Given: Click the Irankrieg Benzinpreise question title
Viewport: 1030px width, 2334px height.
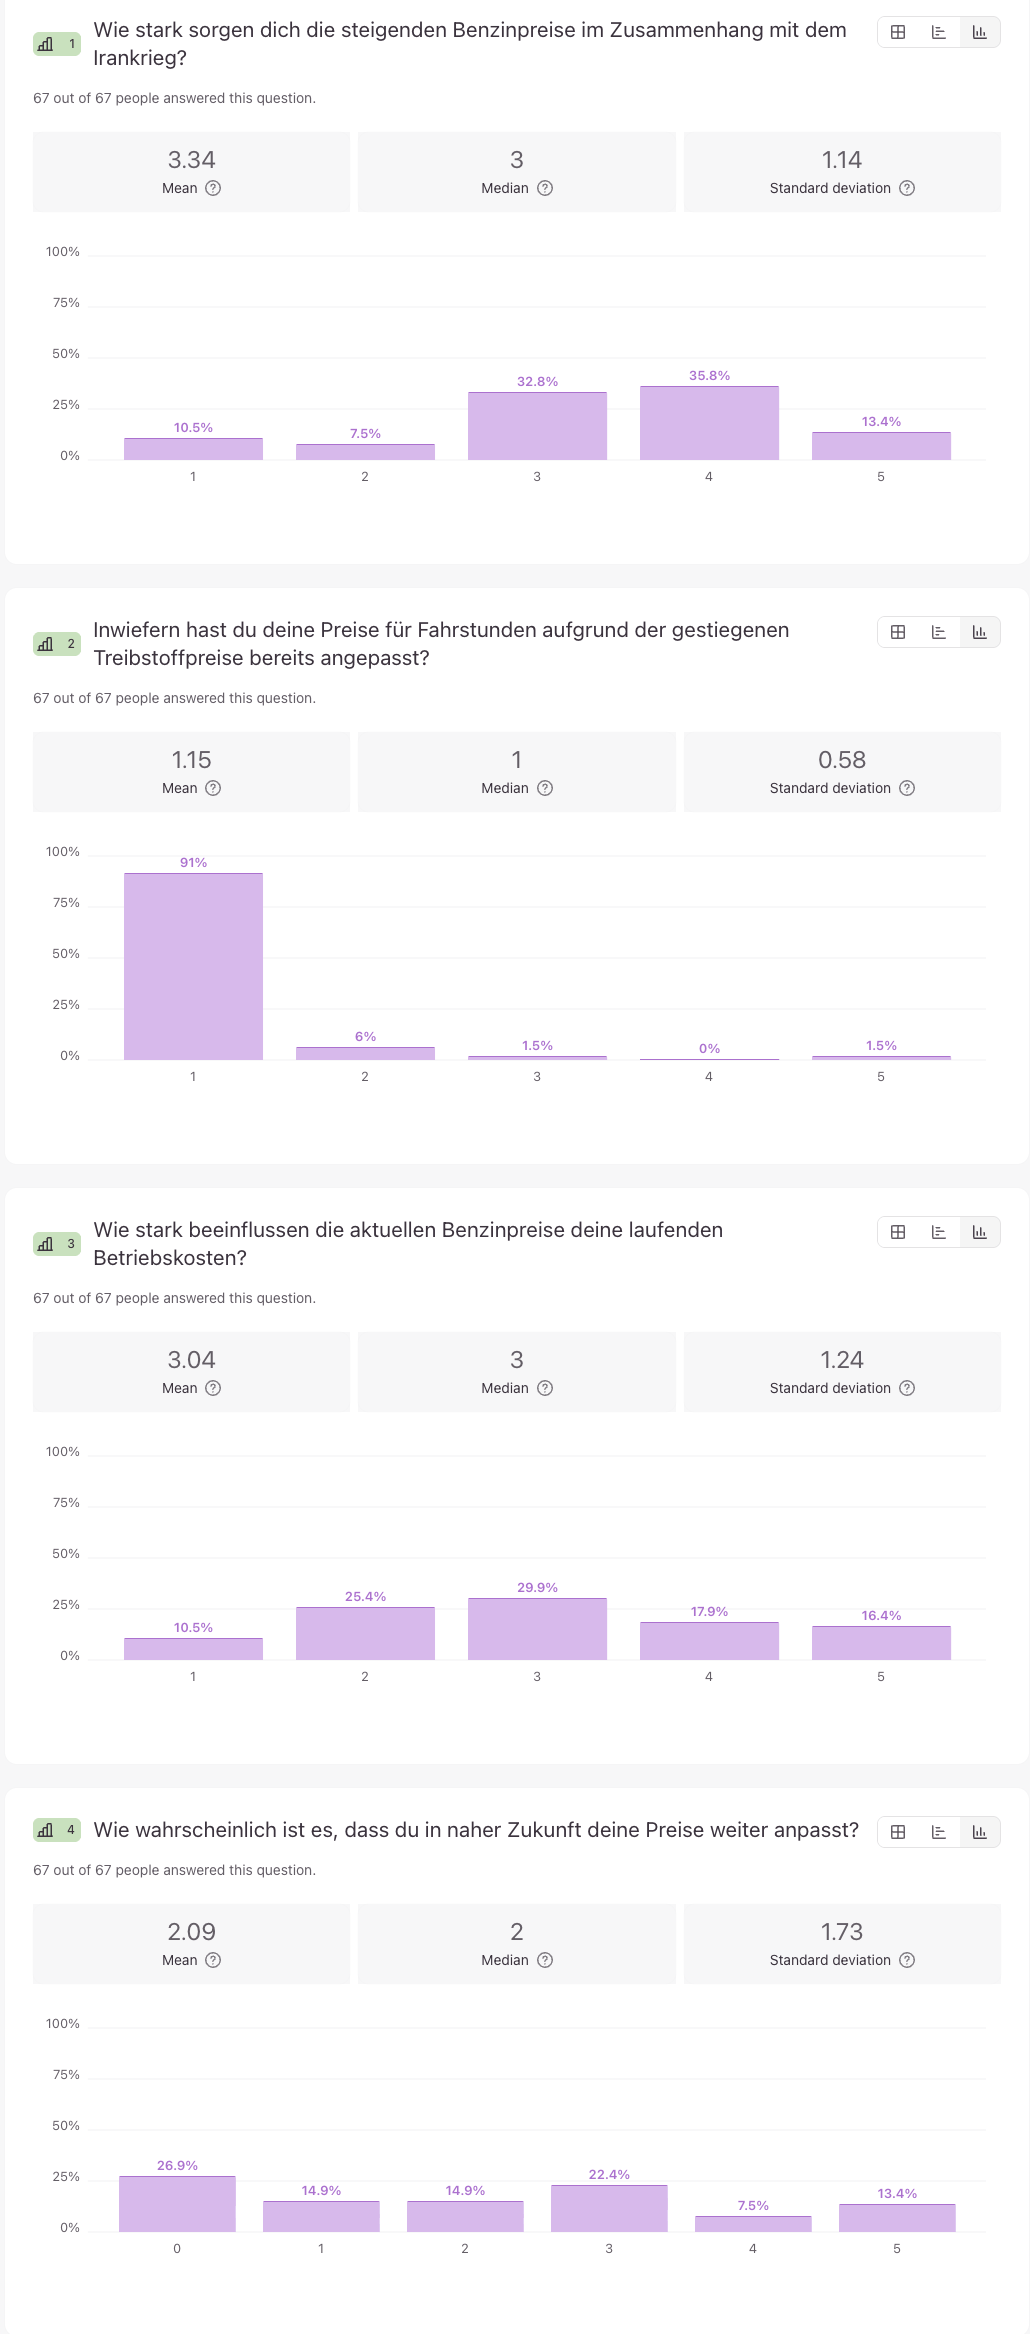Looking at the screenshot, I should pos(470,44).
